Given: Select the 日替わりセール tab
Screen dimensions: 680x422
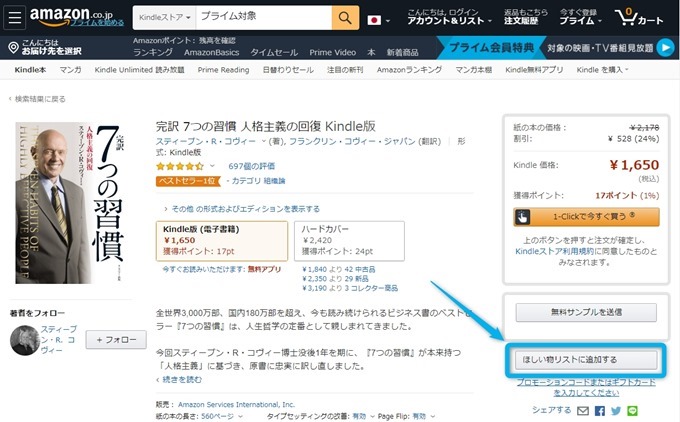Looking at the screenshot, I should click(x=288, y=70).
